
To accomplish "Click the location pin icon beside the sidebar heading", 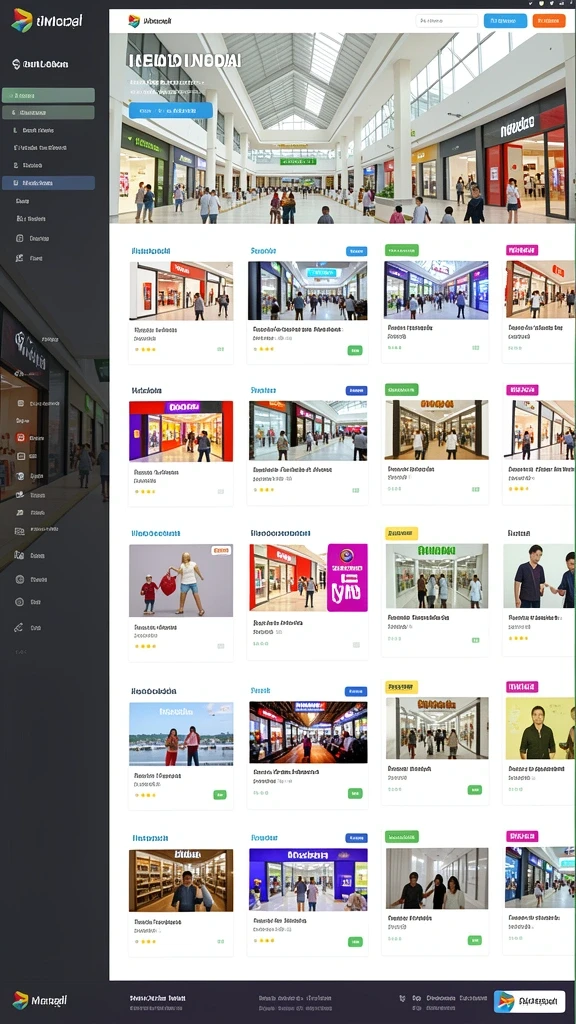I will 16,64.
